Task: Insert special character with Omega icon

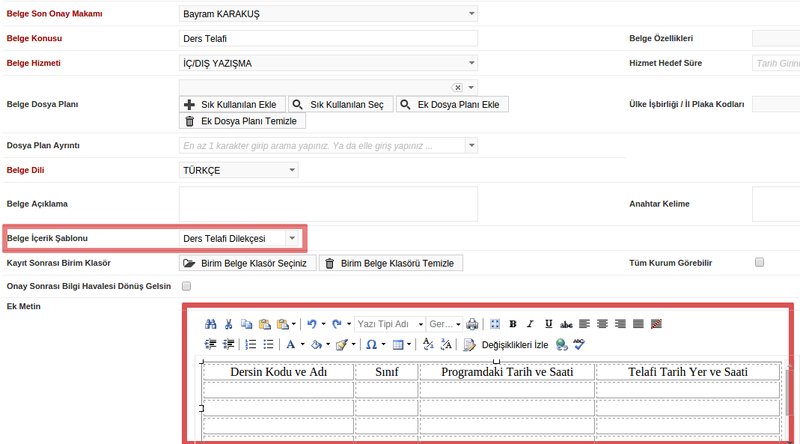Action: (x=370, y=344)
